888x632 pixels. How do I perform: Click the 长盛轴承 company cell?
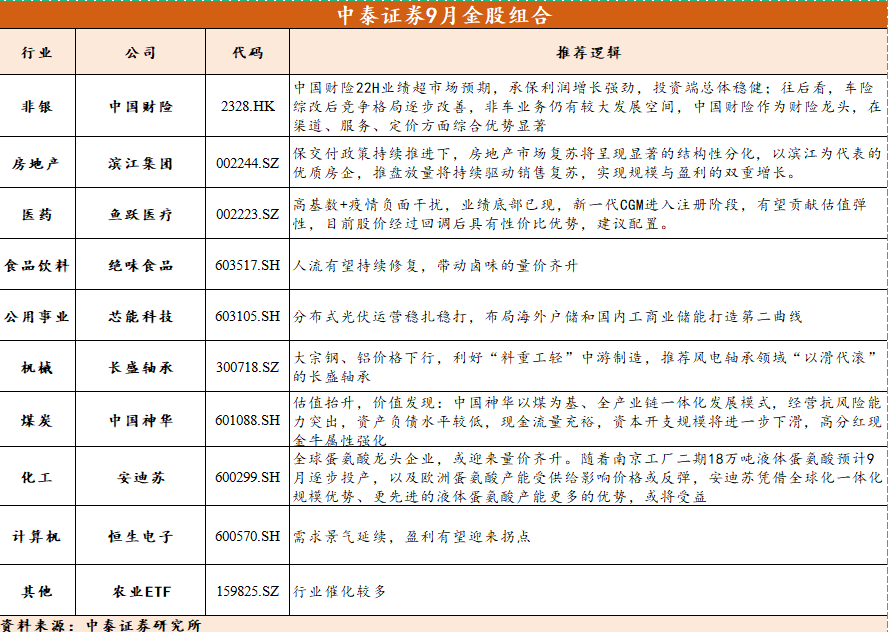point(140,367)
